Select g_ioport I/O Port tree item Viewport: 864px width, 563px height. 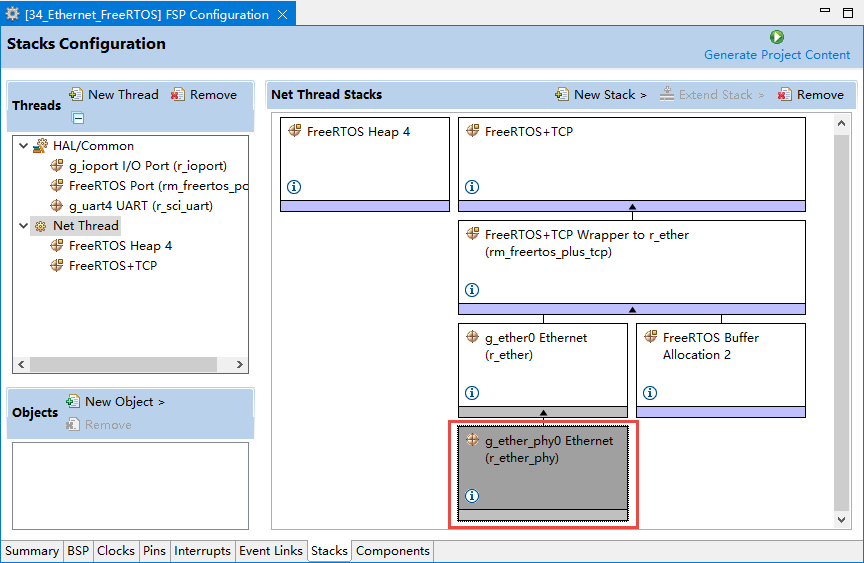click(x=148, y=166)
